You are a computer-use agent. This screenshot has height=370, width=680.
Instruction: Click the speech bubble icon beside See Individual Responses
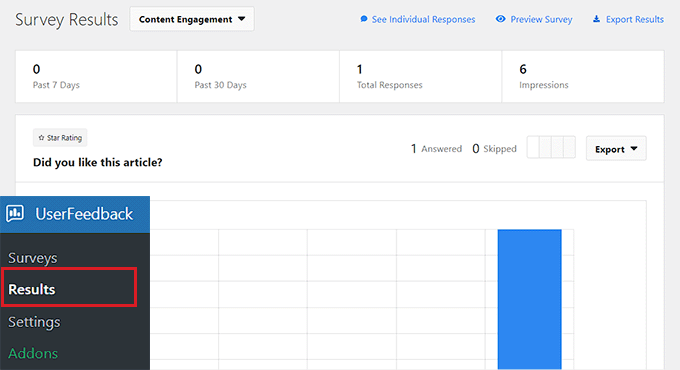pos(364,19)
